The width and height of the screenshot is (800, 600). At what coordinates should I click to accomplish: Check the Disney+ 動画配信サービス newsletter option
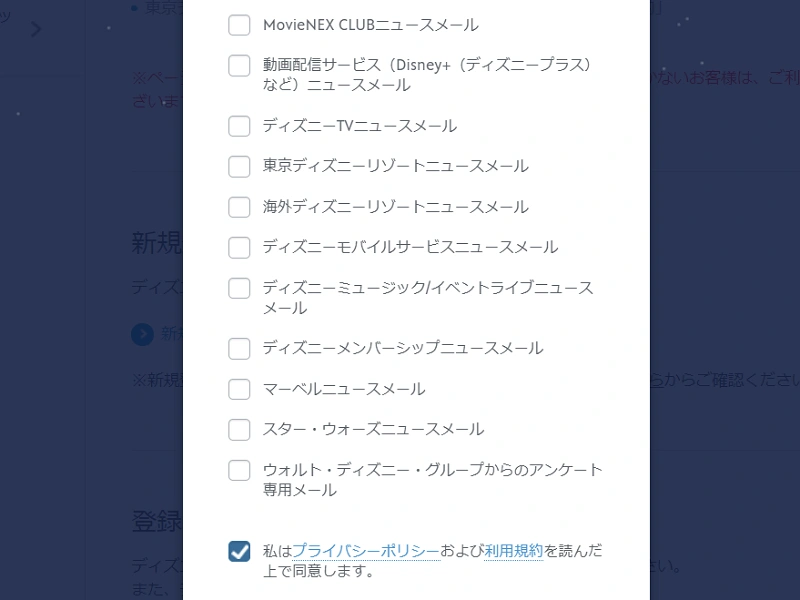(x=239, y=65)
